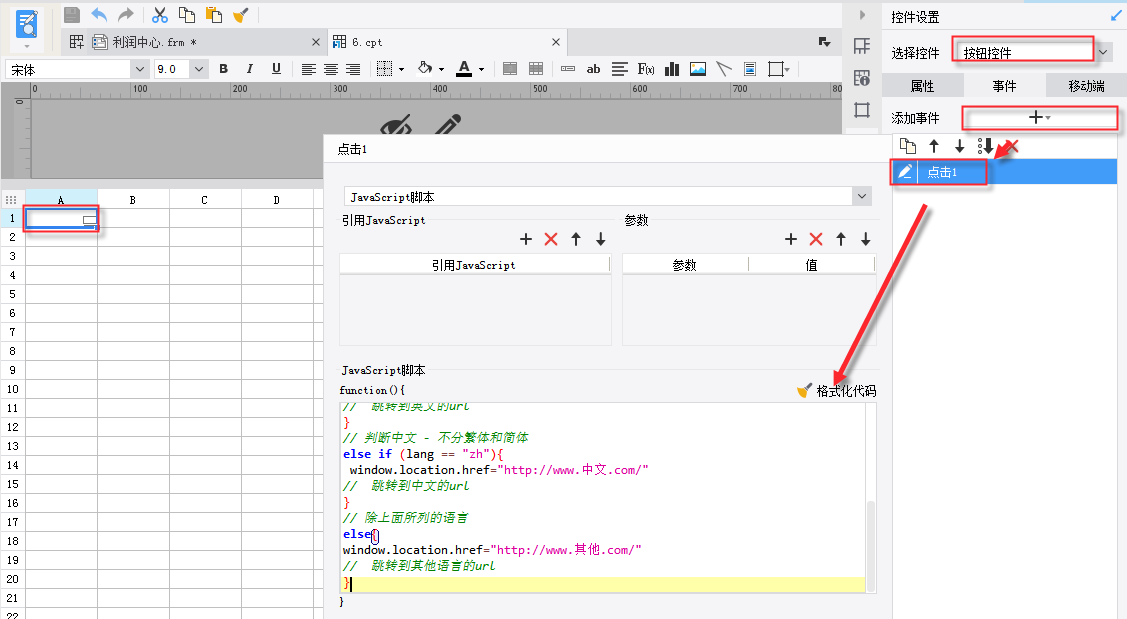The height and width of the screenshot is (619, 1127).
Task: Click the Undo arrow icon
Action: pos(99,14)
